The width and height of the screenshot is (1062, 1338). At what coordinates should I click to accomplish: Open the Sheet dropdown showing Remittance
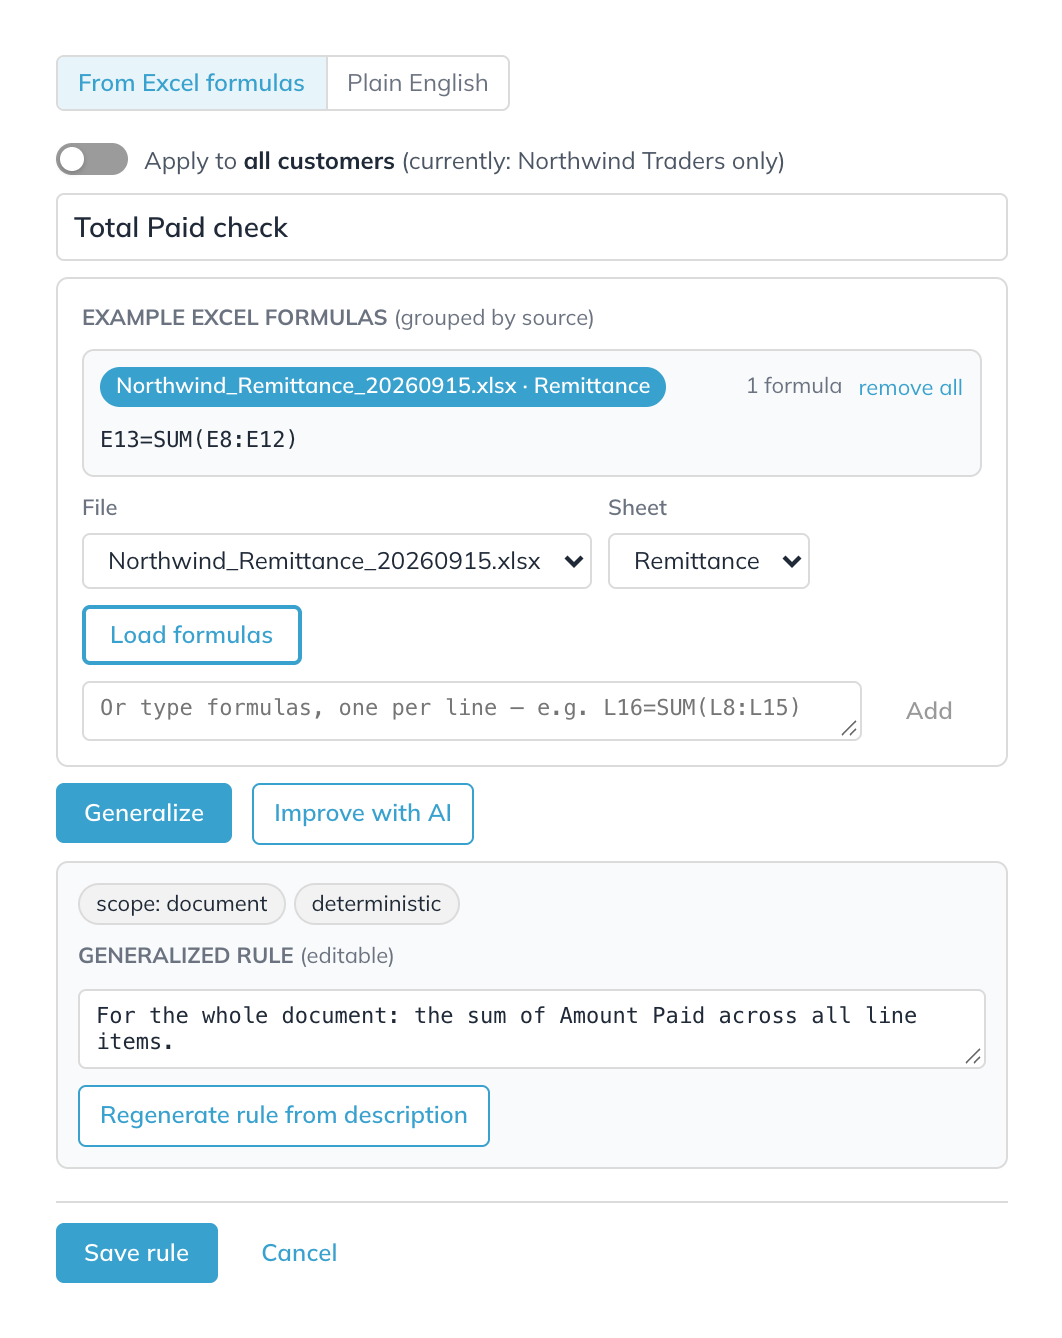pyautogui.click(x=709, y=561)
